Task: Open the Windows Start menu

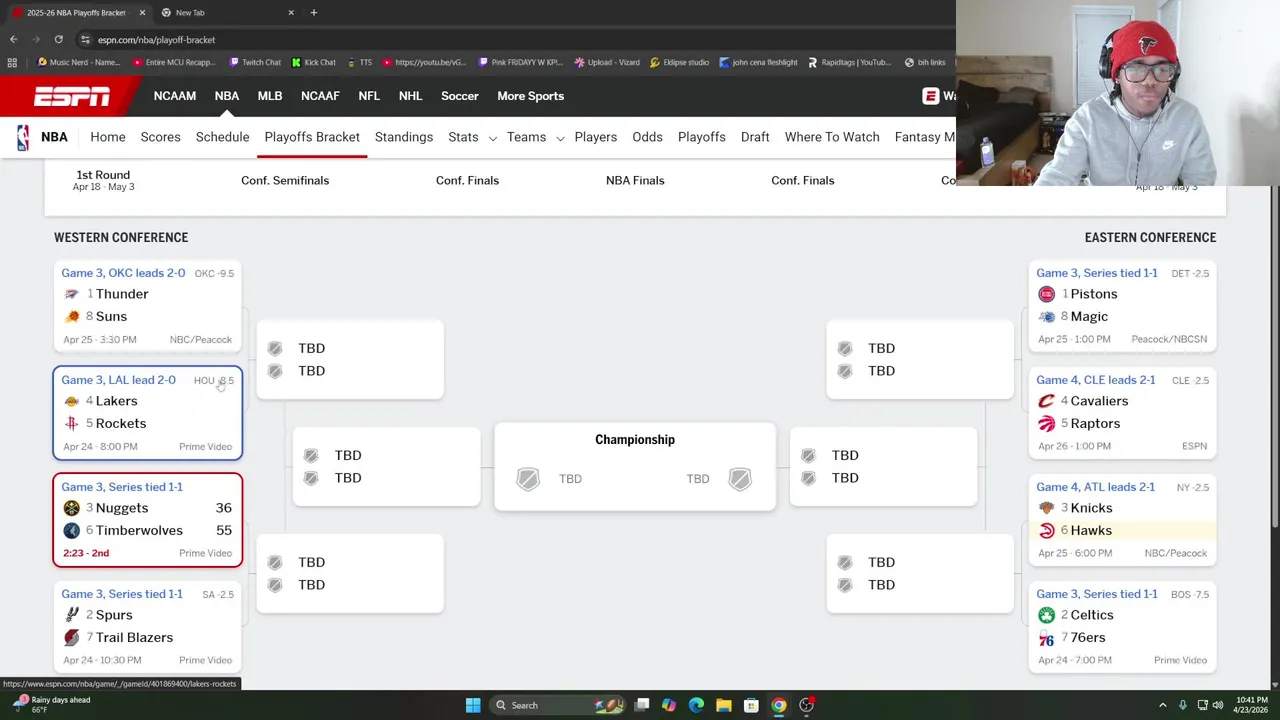Action: pyautogui.click(x=473, y=705)
